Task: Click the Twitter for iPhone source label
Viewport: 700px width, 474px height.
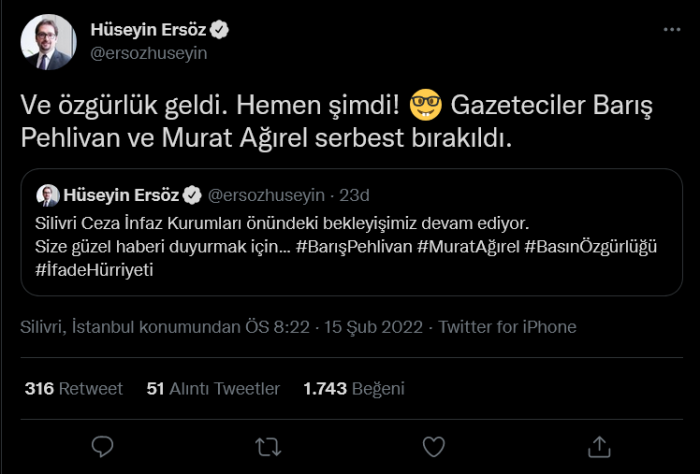Action: [x=507, y=327]
